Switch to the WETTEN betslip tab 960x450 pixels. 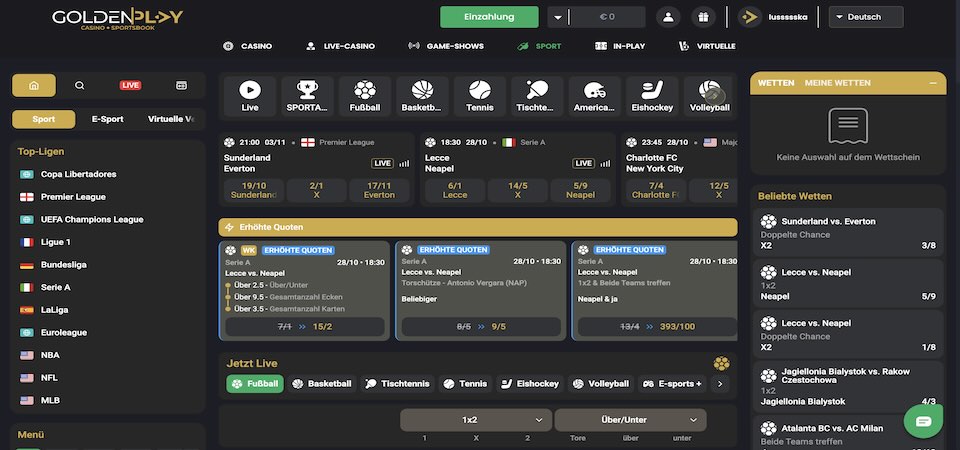pos(776,83)
